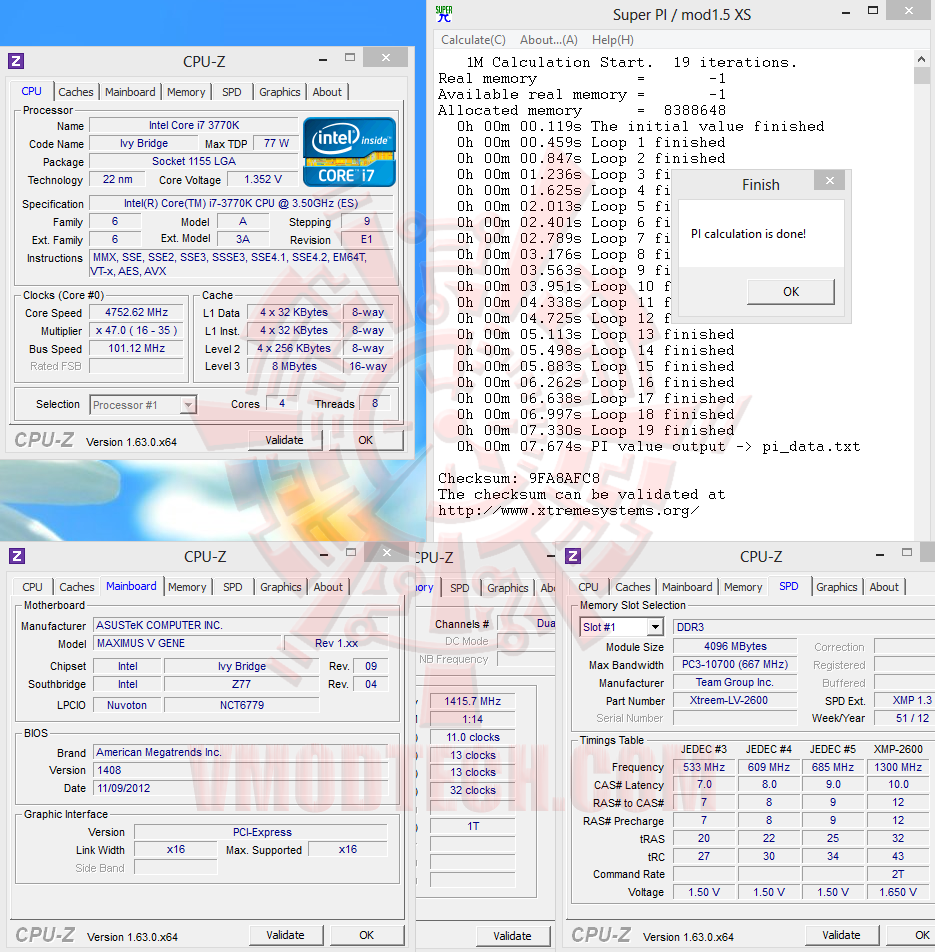Switch to Mainboard tab in top CPU-Z window
The width and height of the screenshot is (935, 952).
[130, 92]
